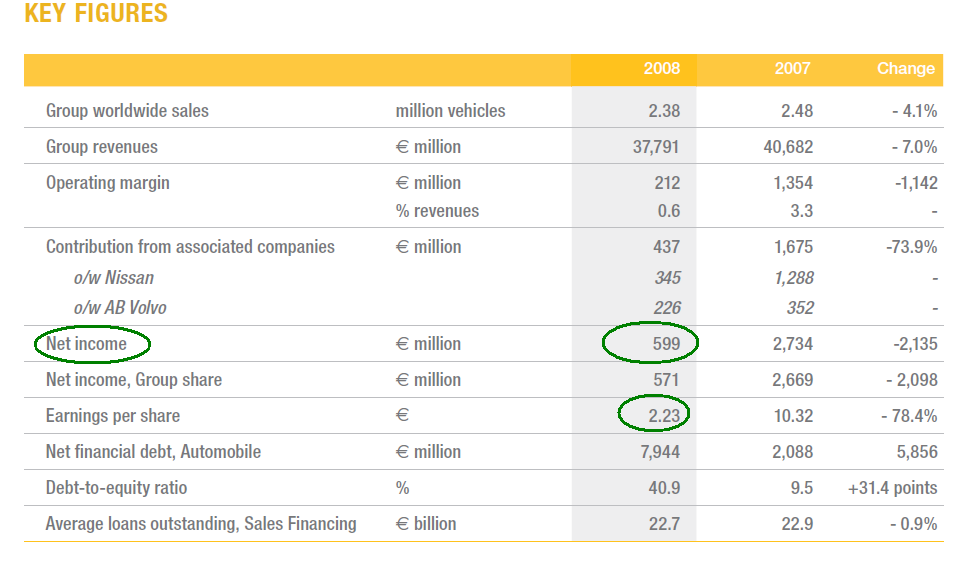Click the o/w Nissan label
This screenshot has height=567, width=962.
pos(114,277)
